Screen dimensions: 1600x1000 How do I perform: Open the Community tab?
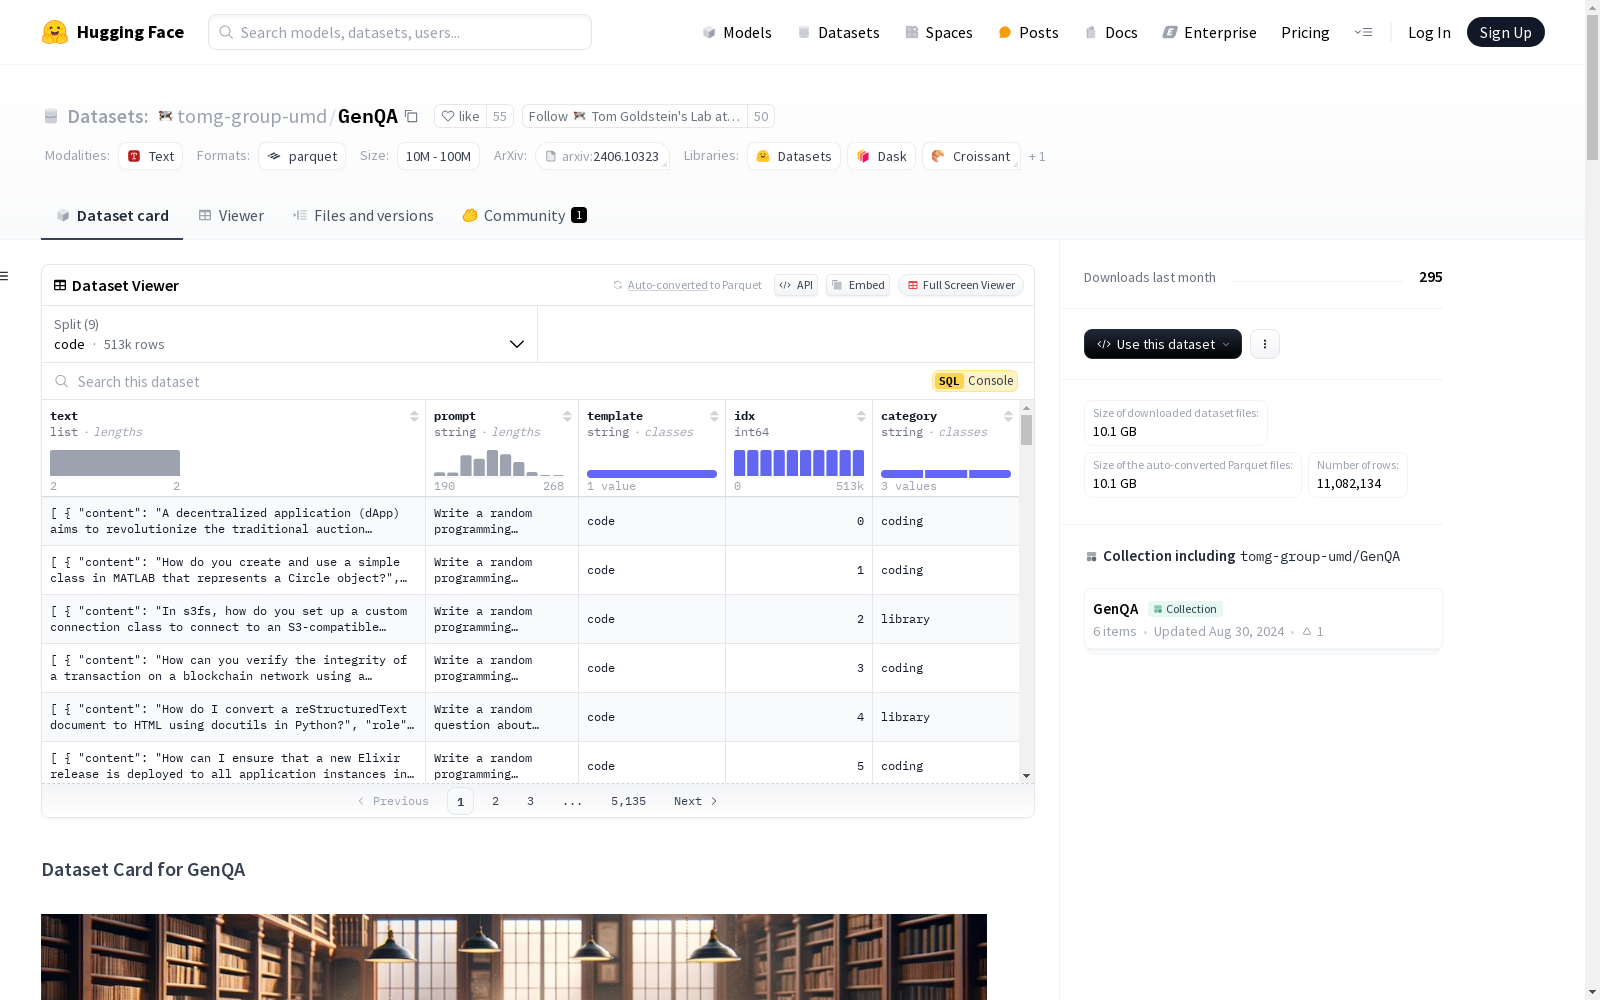point(524,215)
